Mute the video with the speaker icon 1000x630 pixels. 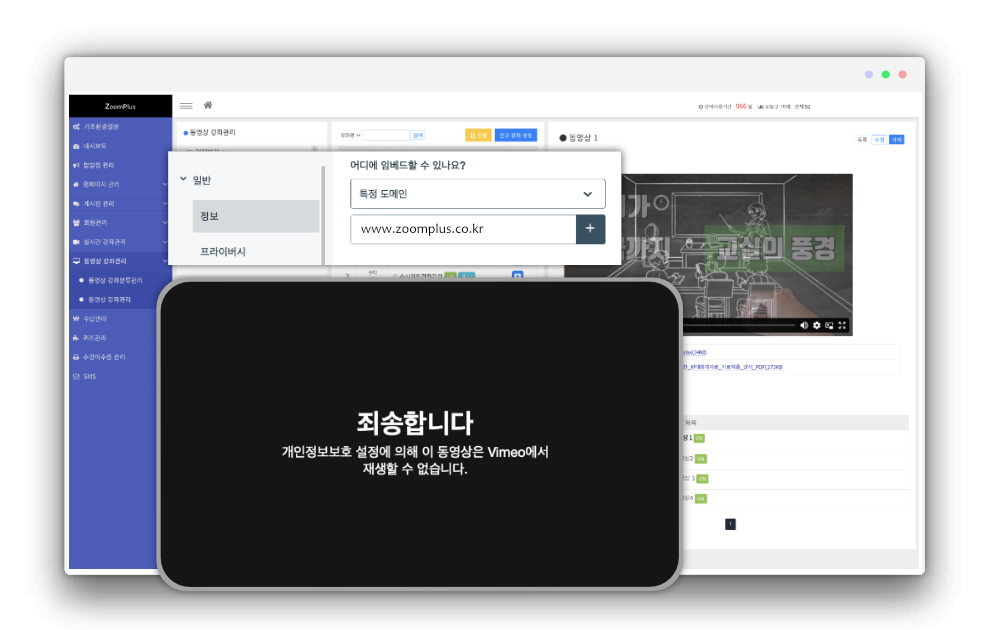coord(804,325)
